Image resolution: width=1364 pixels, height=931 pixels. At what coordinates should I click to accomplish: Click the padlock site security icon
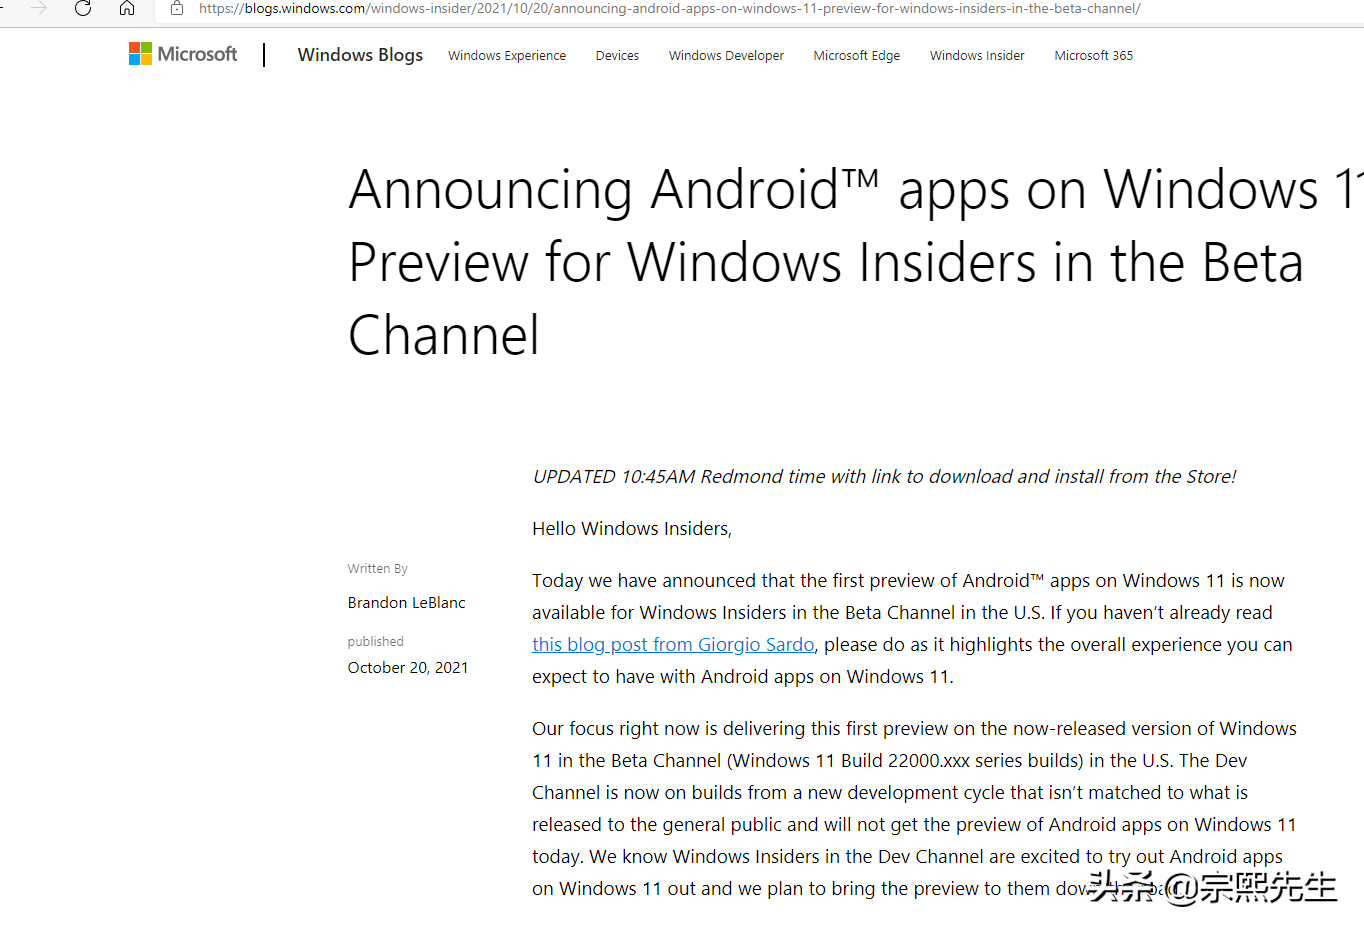[177, 8]
